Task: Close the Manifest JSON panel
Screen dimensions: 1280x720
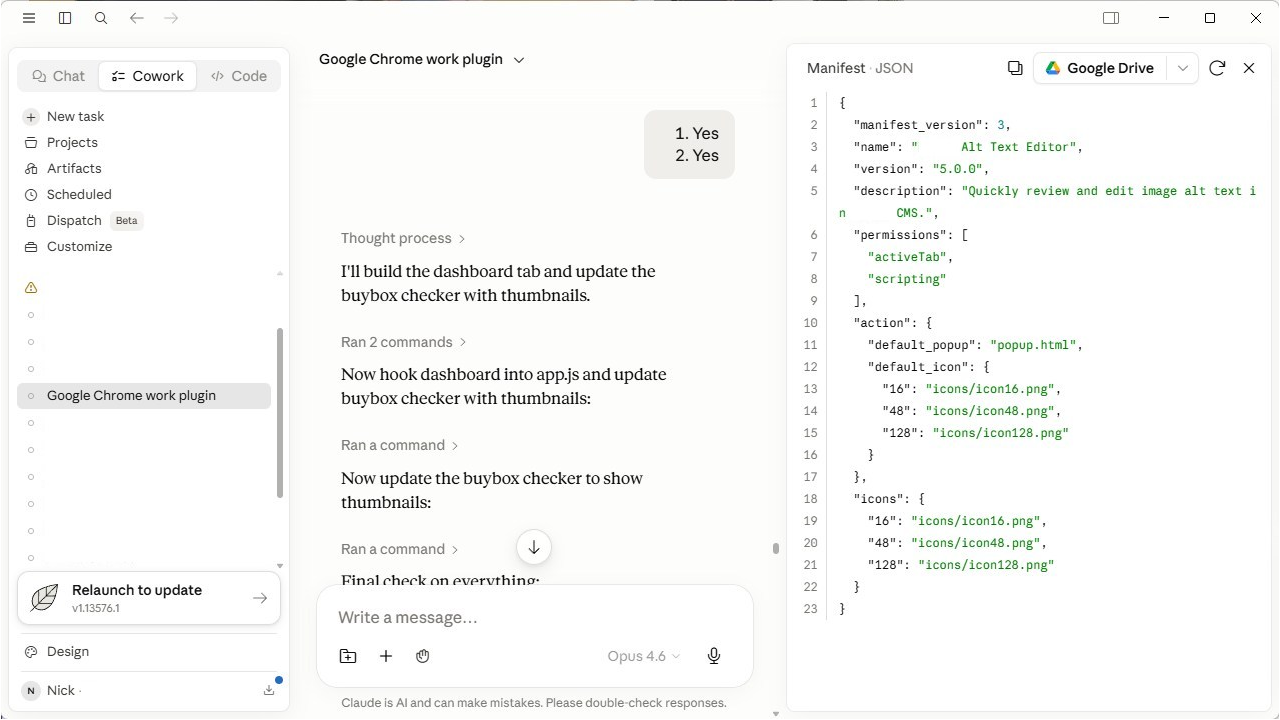Action: pos(1249,68)
